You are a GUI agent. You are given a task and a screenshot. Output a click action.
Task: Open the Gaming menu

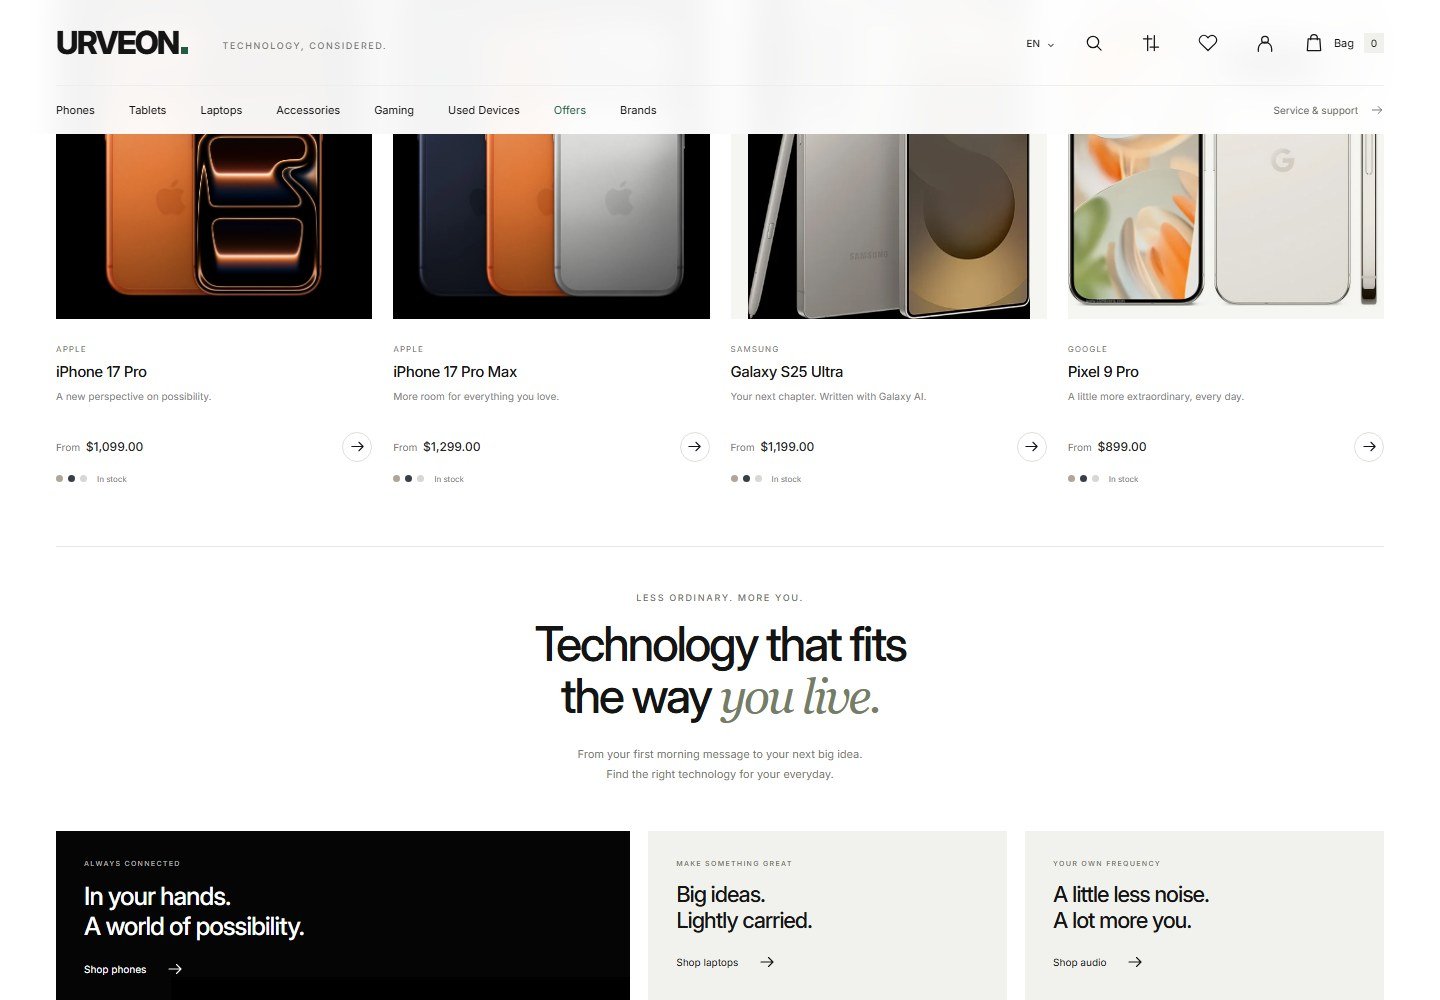(x=394, y=110)
